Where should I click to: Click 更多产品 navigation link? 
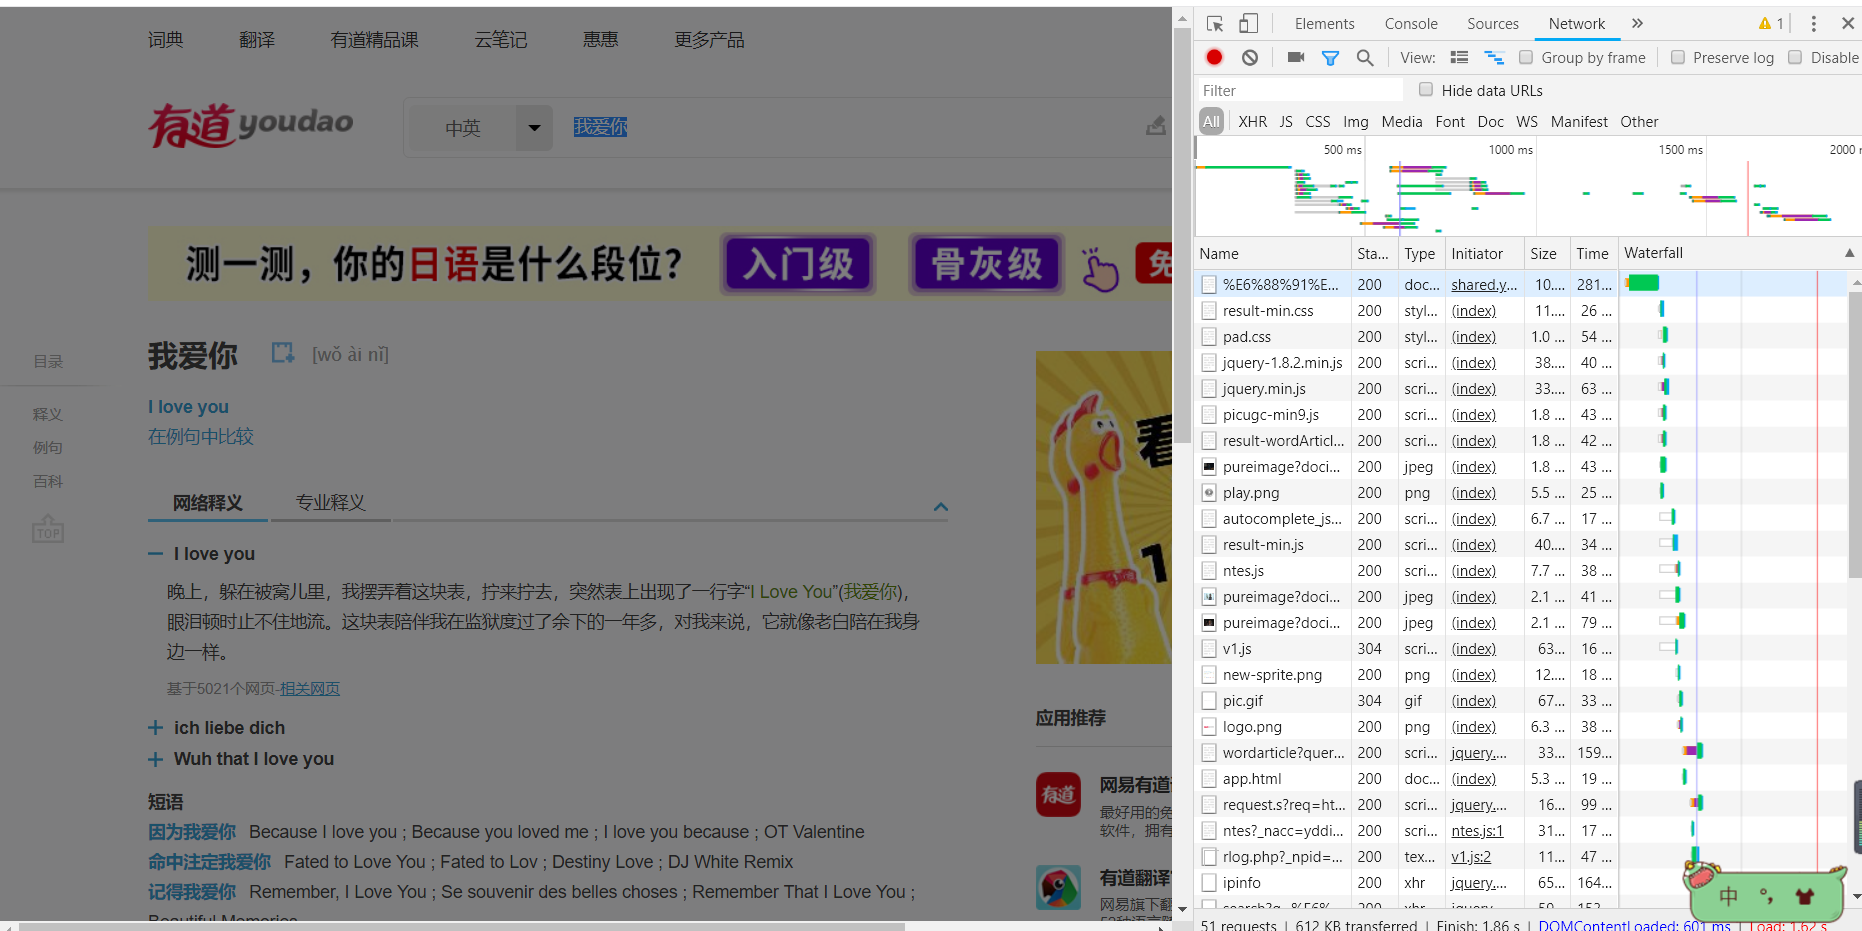[x=709, y=40]
